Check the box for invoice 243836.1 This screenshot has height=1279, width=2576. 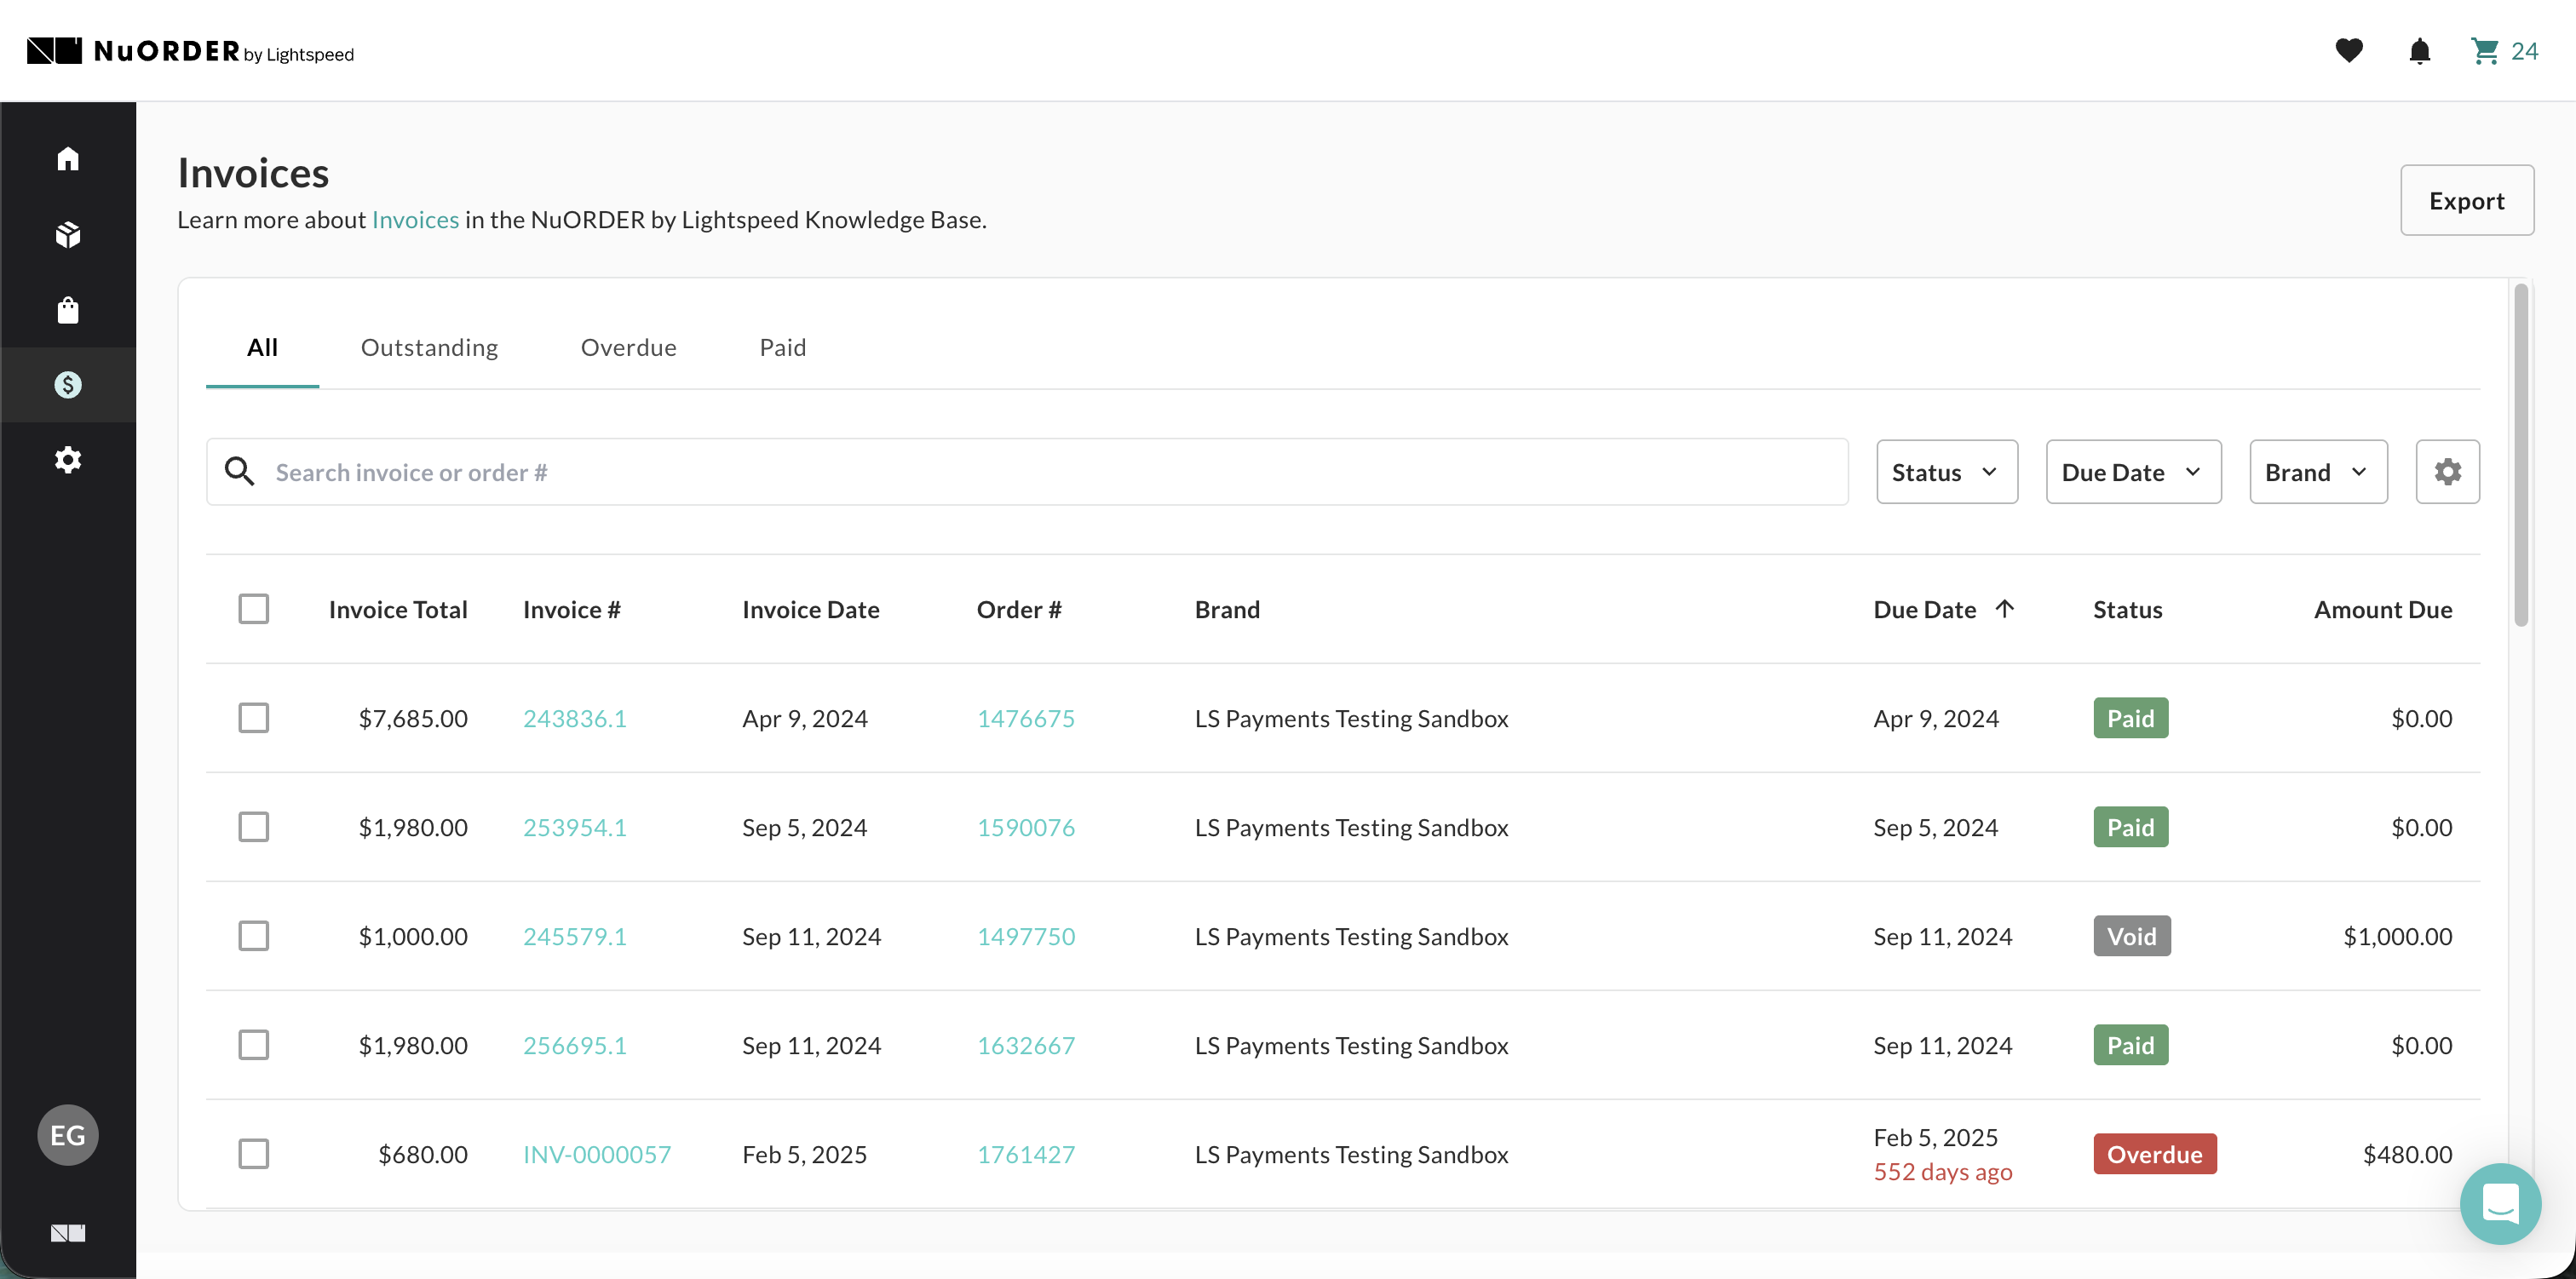click(254, 718)
